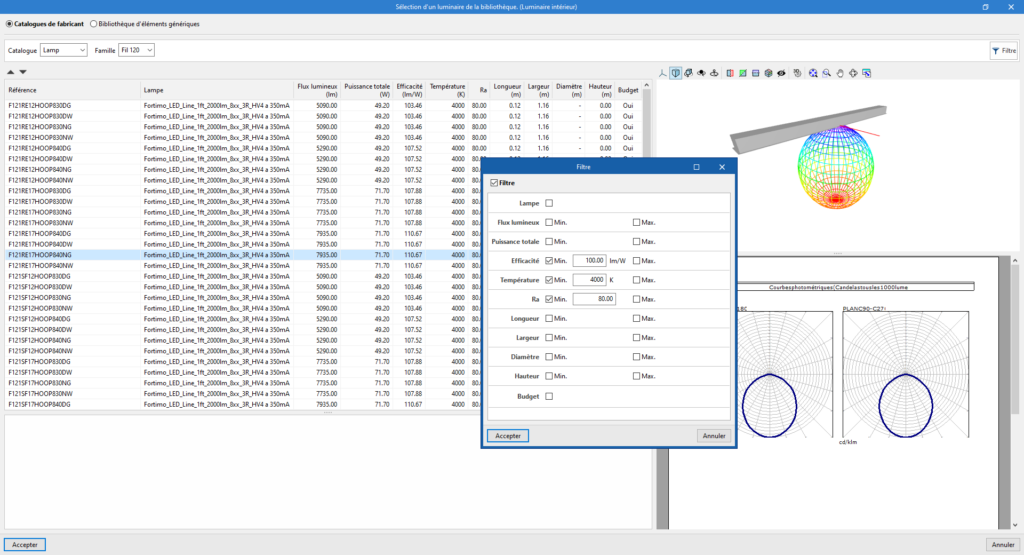Click the 3D axes view icon

click(x=663, y=73)
